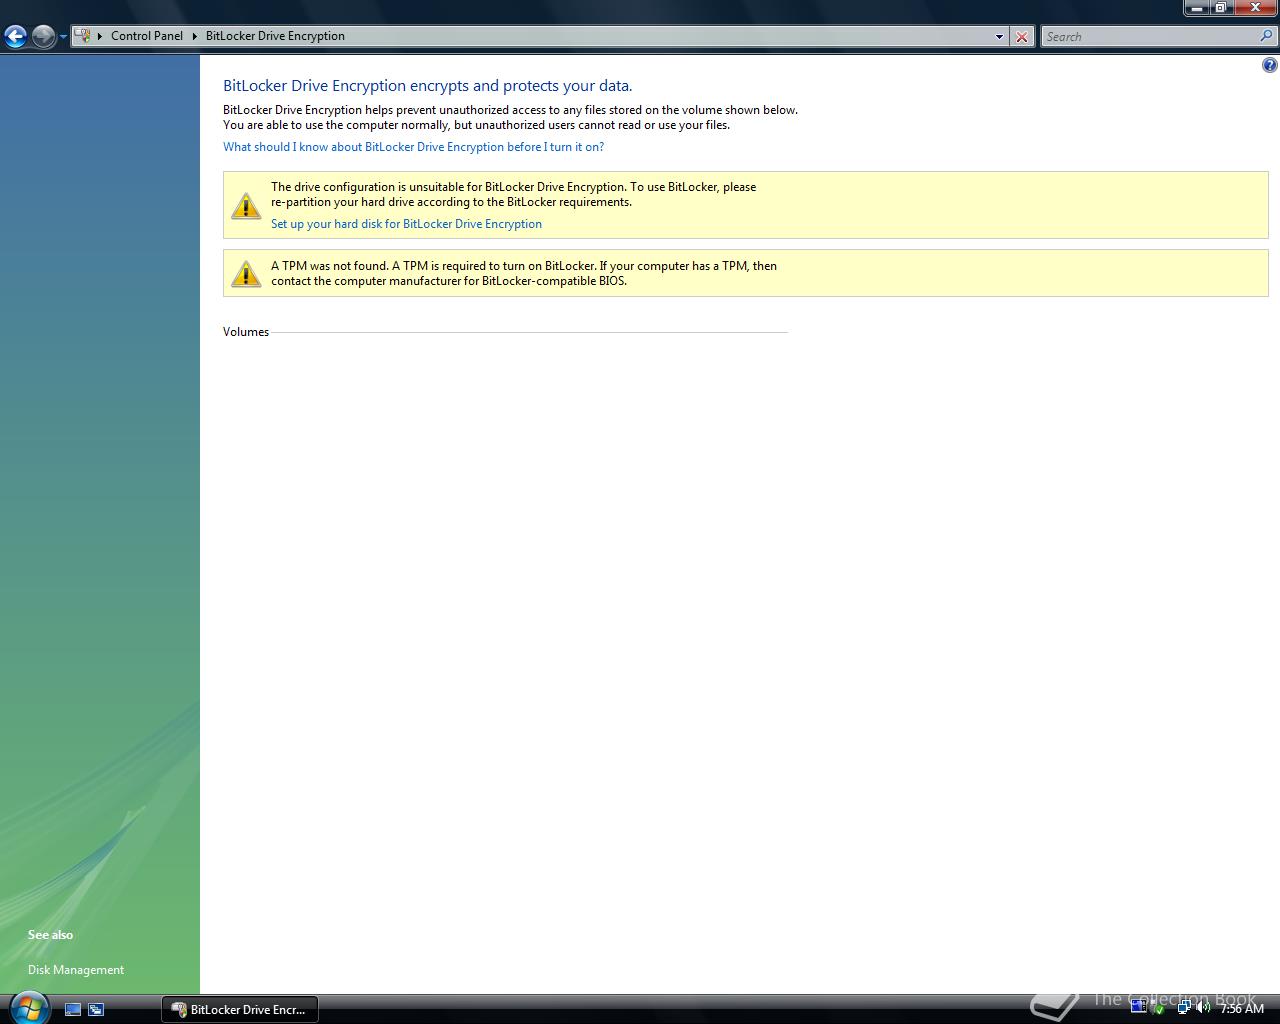Select the BitLocker Drive Encr... taskbar button
1280x1024 pixels.
(240, 1010)
